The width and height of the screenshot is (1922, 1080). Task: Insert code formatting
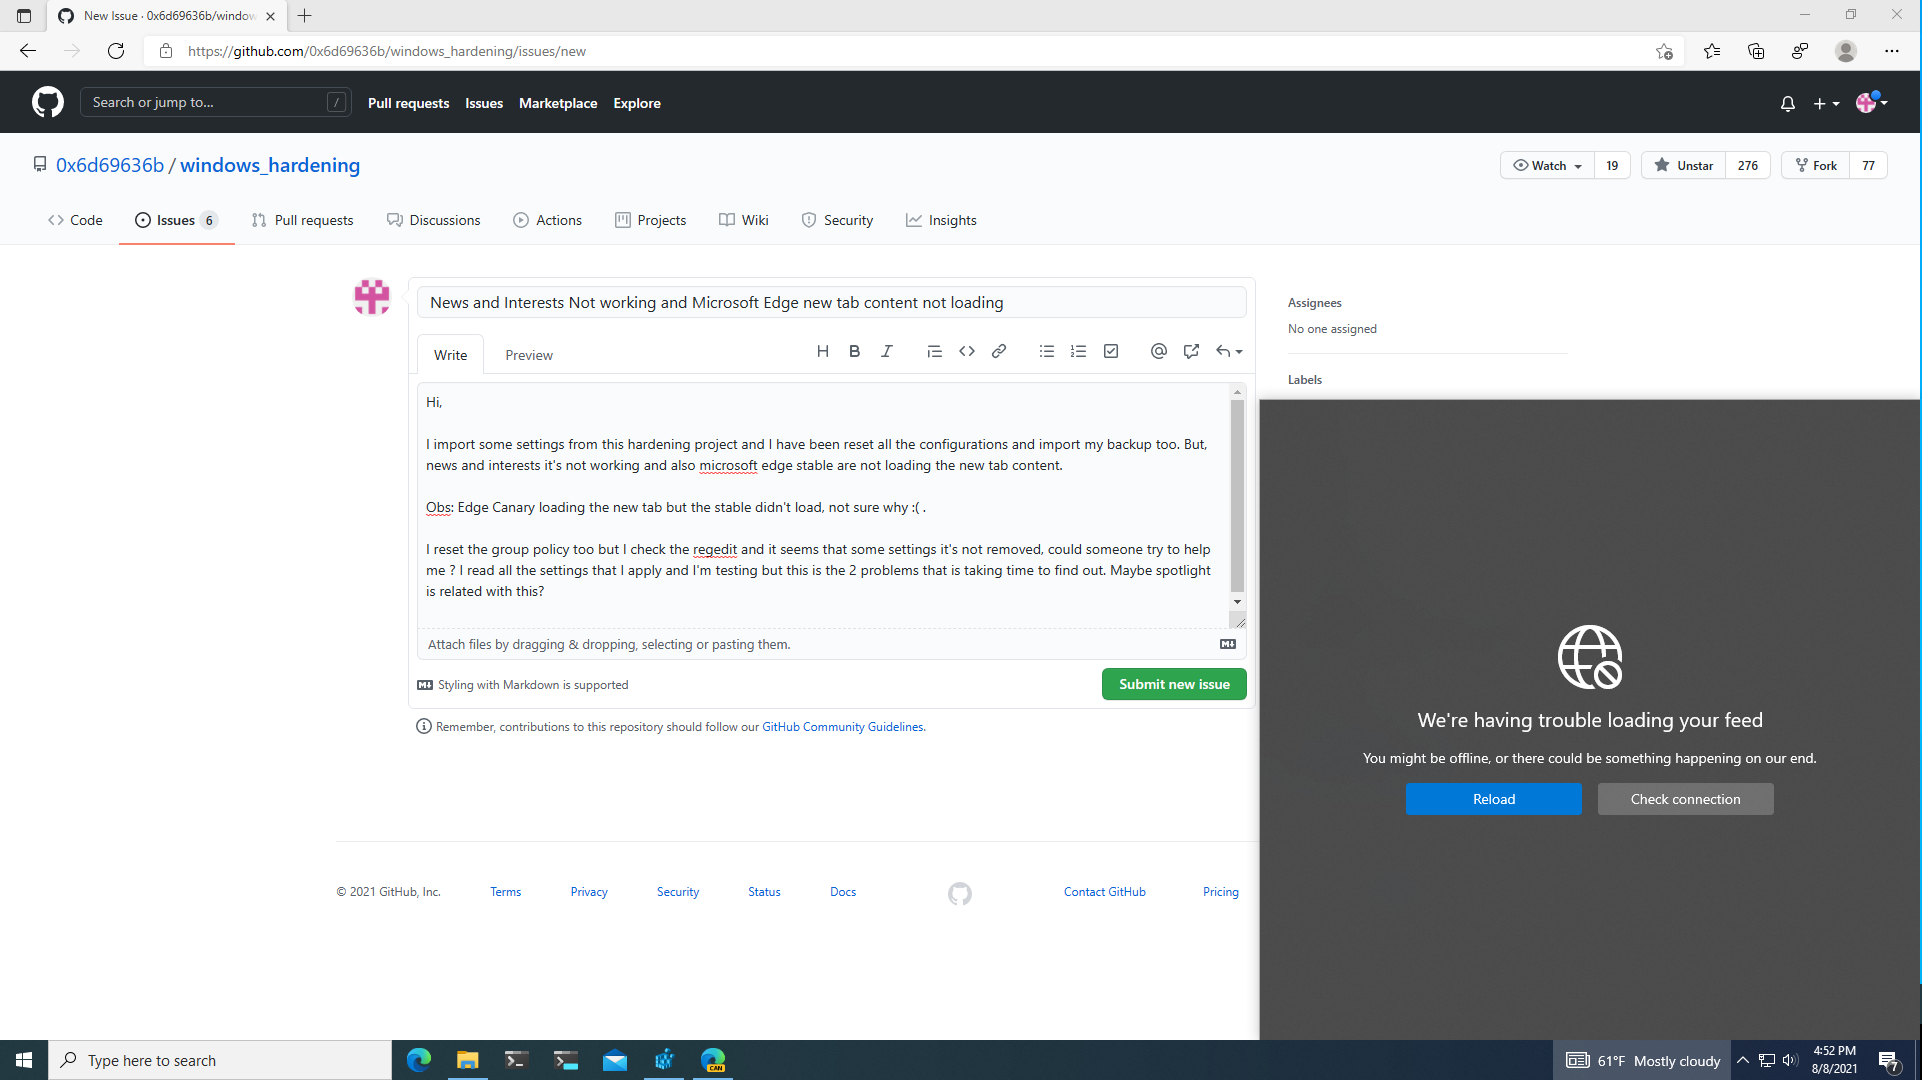pos(966,351)
